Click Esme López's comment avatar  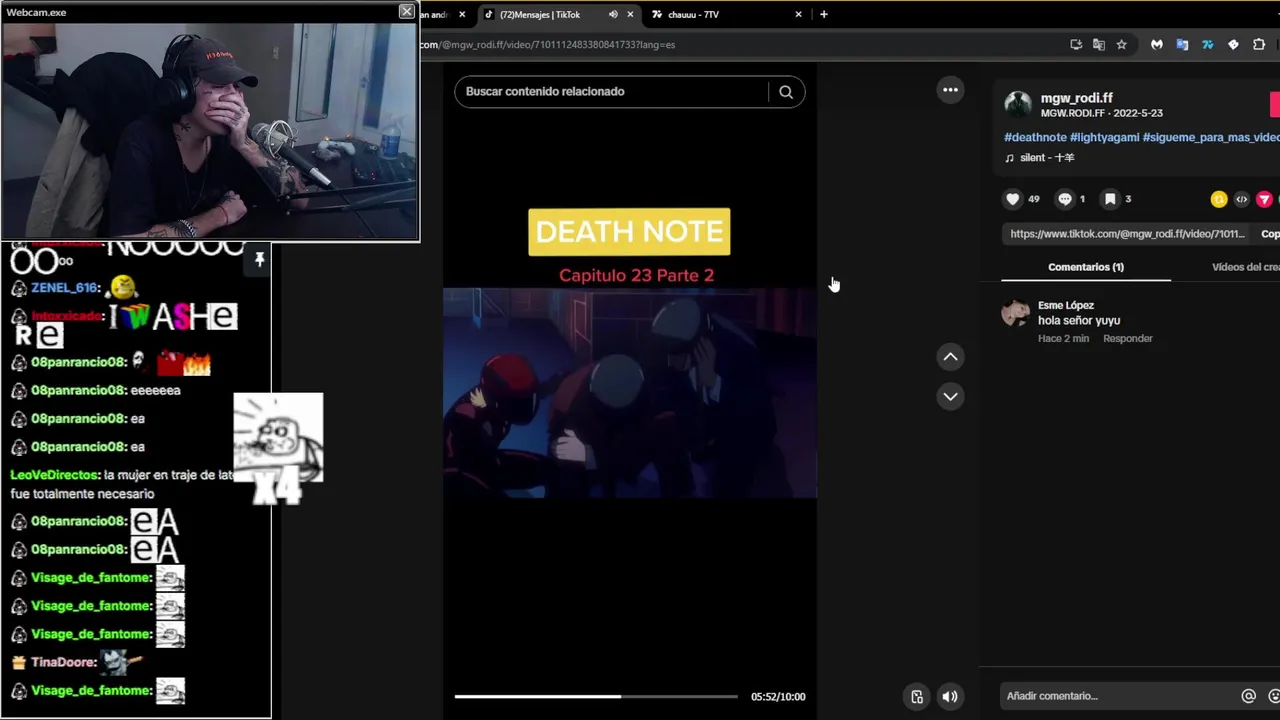click(x=1015, y=314)
